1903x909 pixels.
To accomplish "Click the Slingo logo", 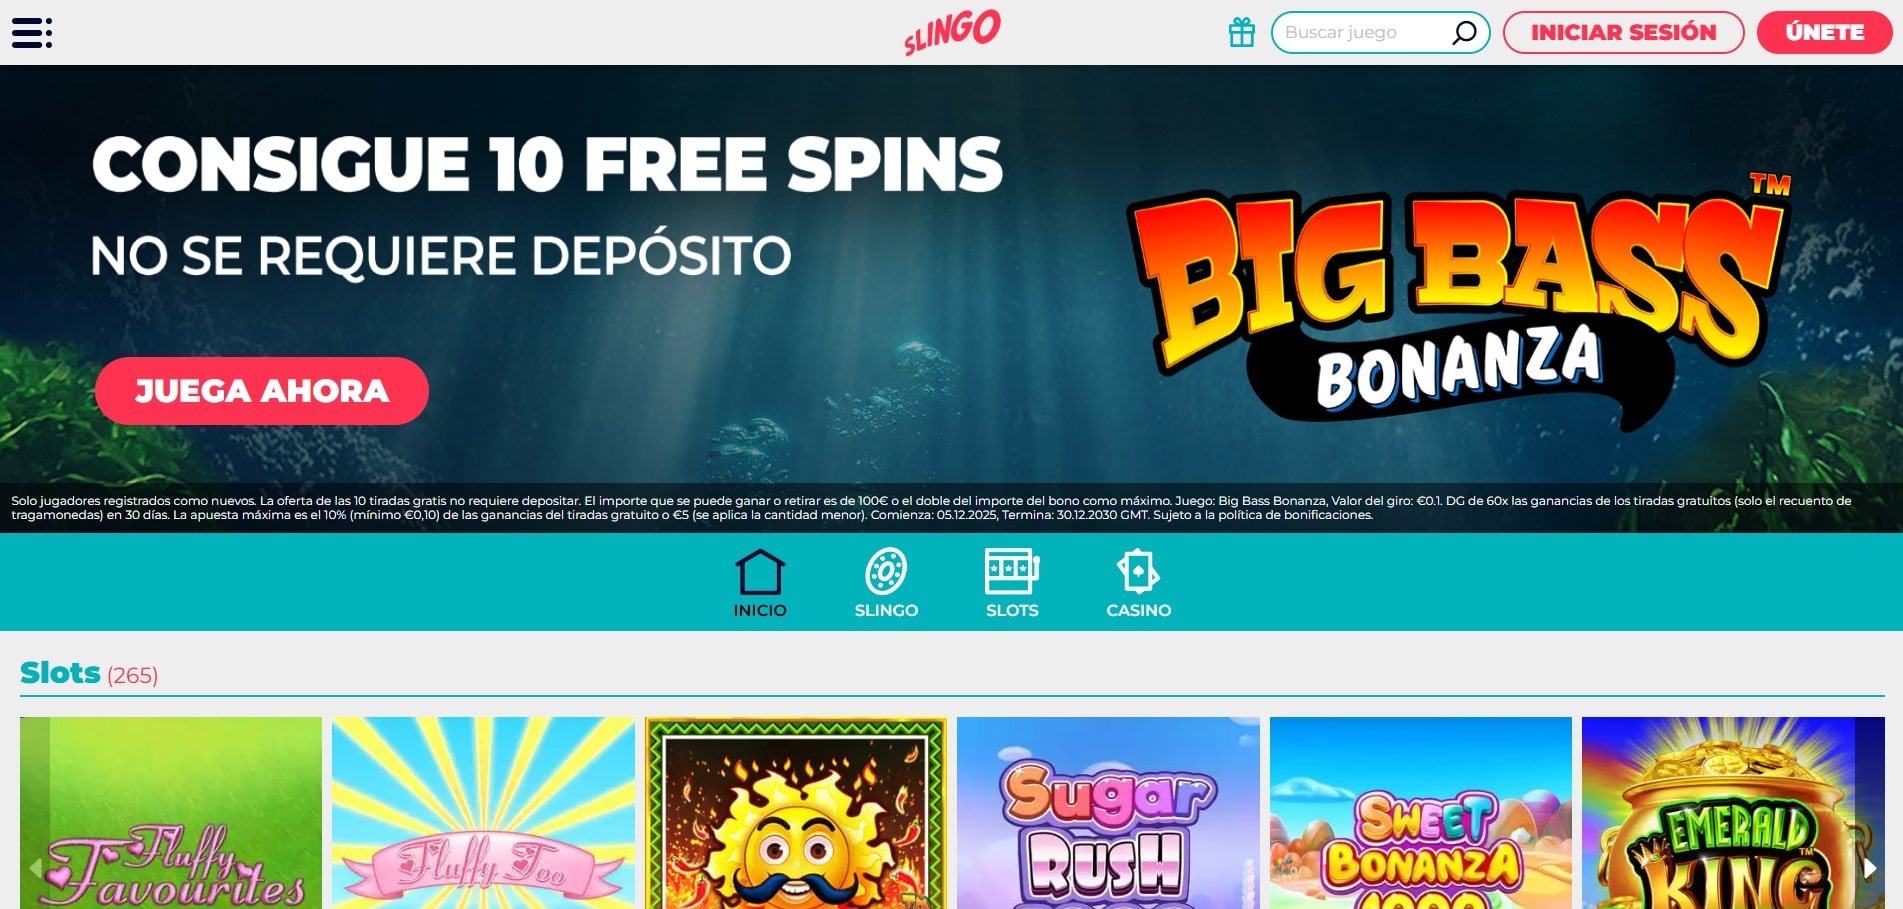I will [x=952, y=32].
